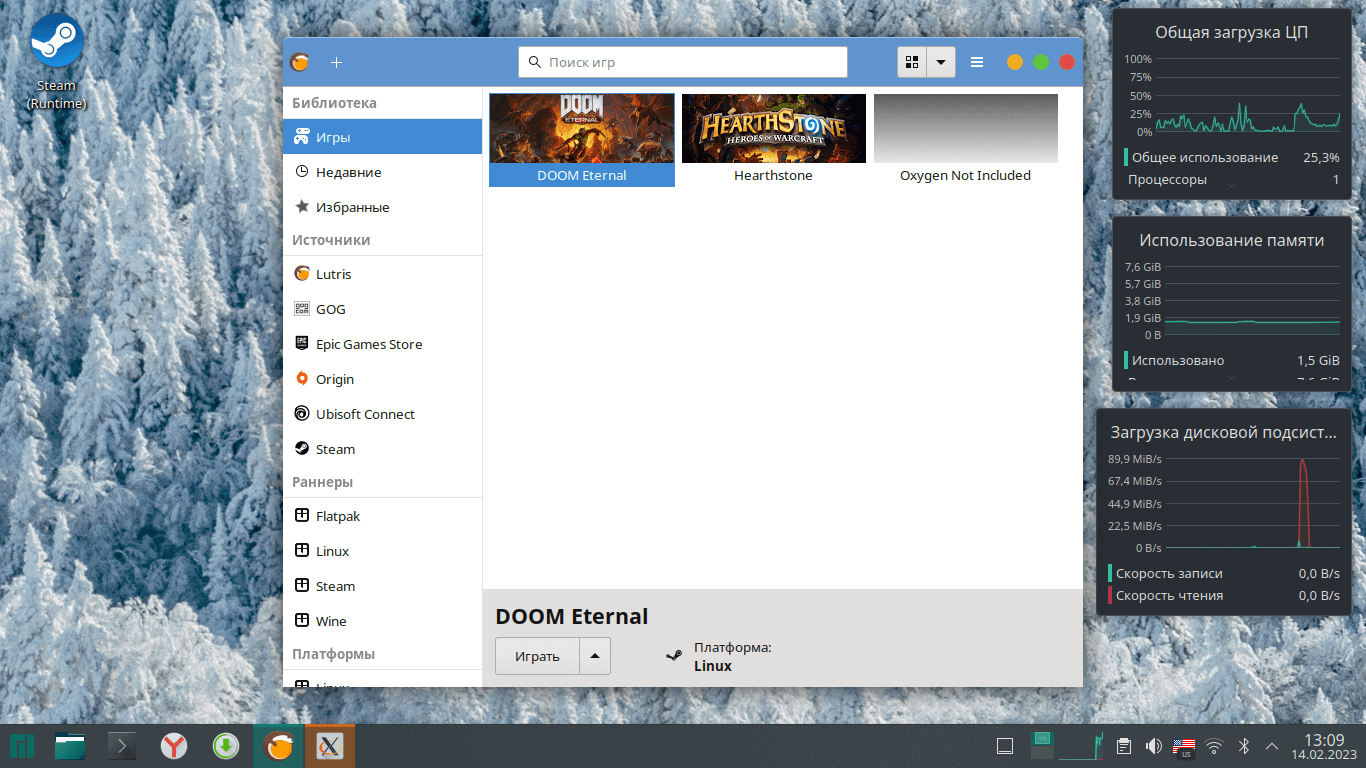Click the Wine runner box icon
Image resolution: width=1366 pixels, height=768 pixels.
[x=301, y=621]
